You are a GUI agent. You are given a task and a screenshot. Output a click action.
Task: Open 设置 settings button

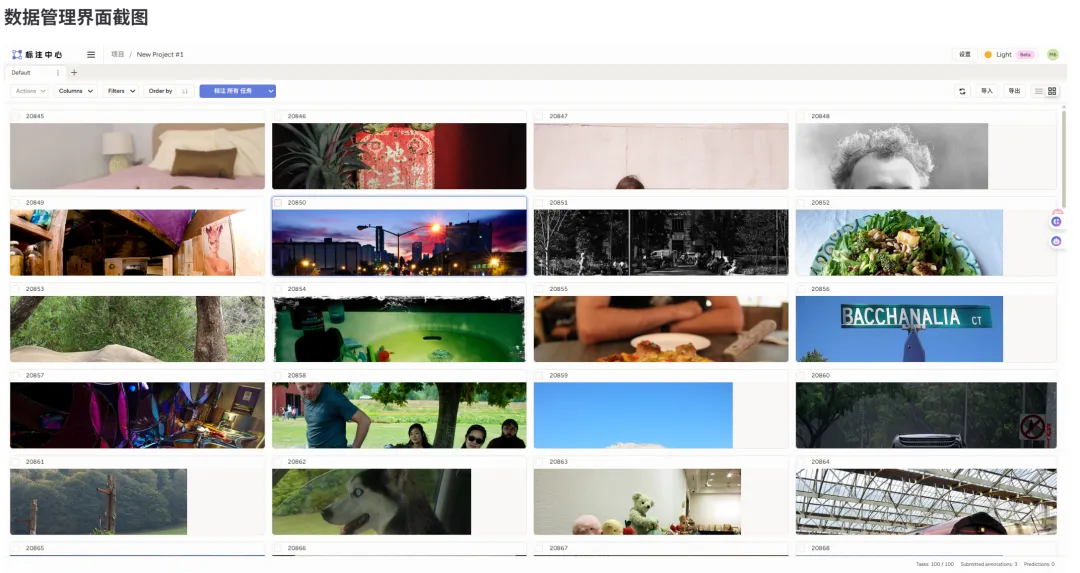tap(965, 54)
